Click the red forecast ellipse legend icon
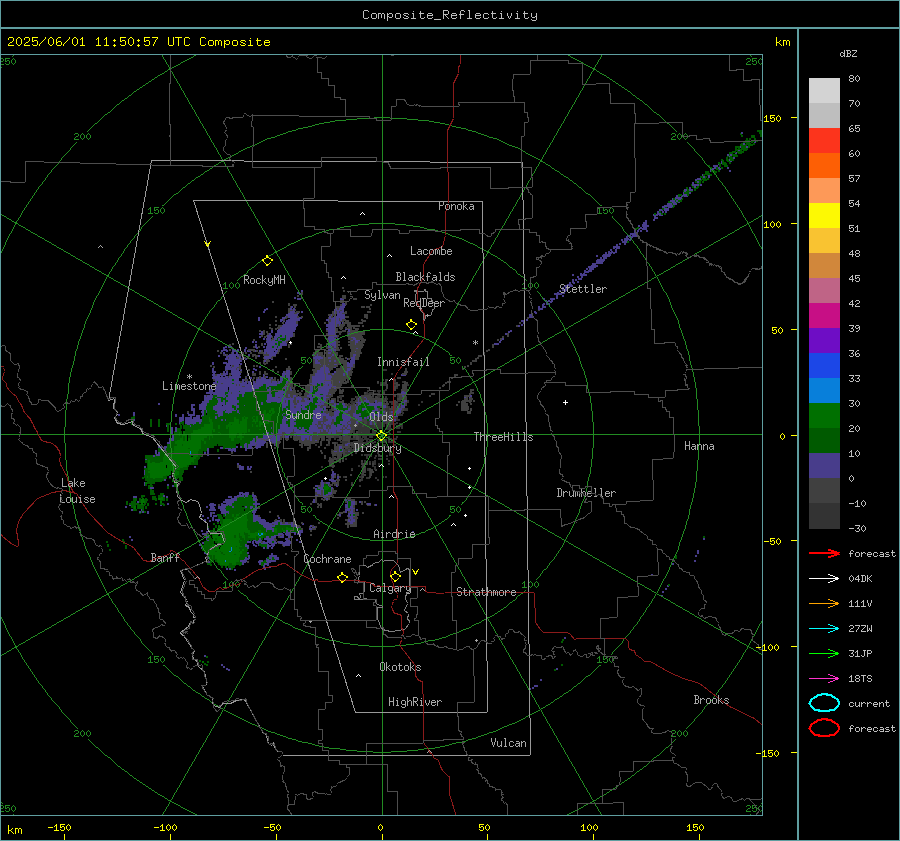This screenshot has width=900, height=841. [824, 728]
